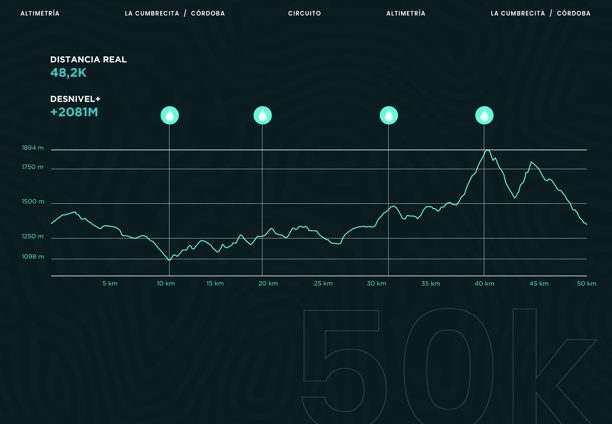Click the DESNIVEL+ heading
The height and width of the screenshot is (424, 612).
coord(75,99)
